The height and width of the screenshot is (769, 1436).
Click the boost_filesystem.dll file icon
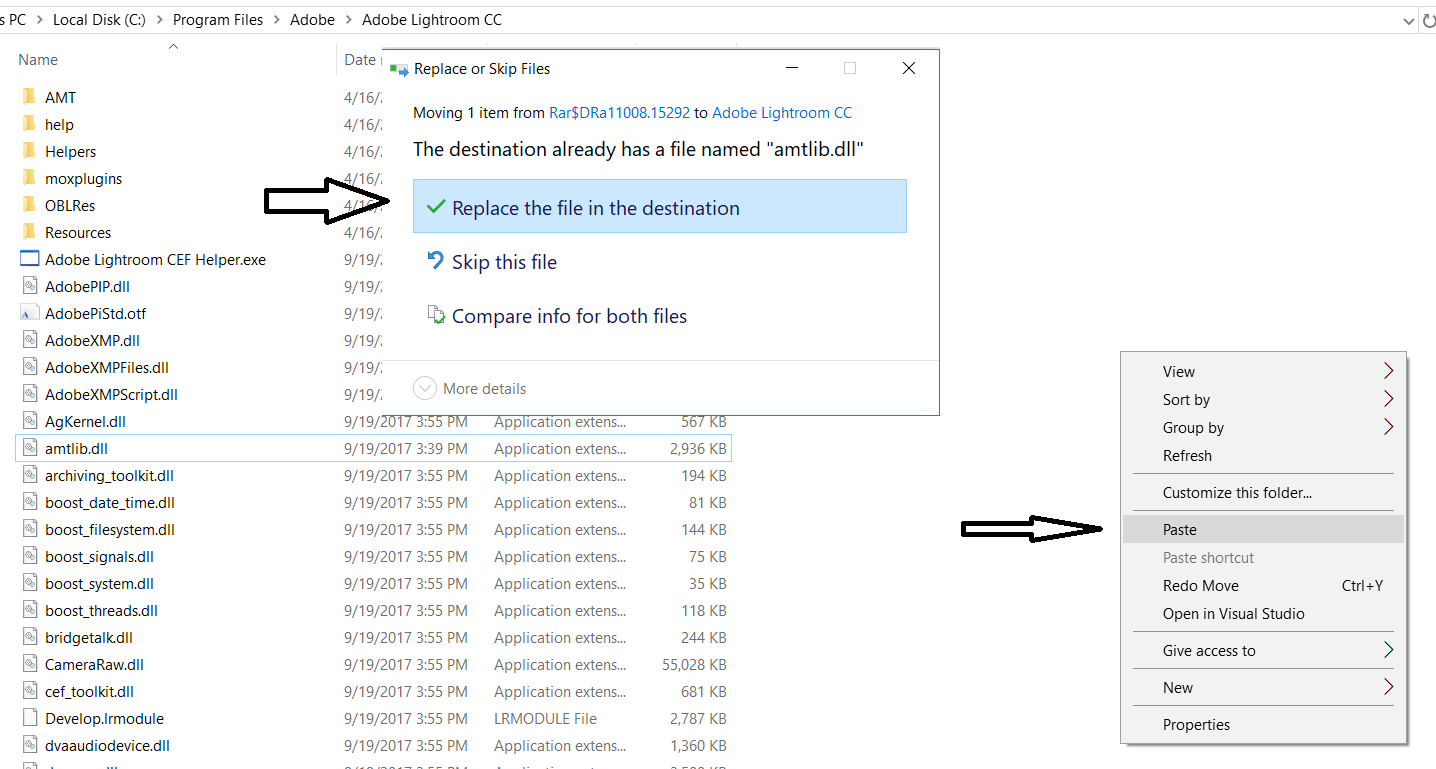pyautogui.click(x=29, y=529)
